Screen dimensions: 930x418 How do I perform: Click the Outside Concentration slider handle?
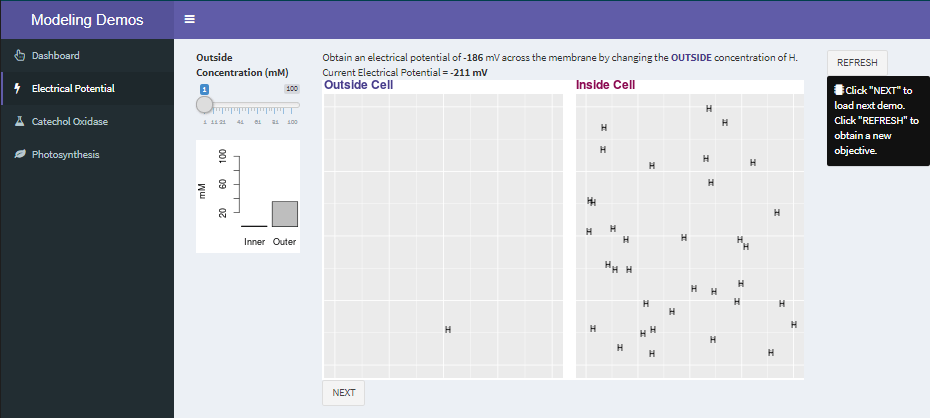tap(205, 104)
